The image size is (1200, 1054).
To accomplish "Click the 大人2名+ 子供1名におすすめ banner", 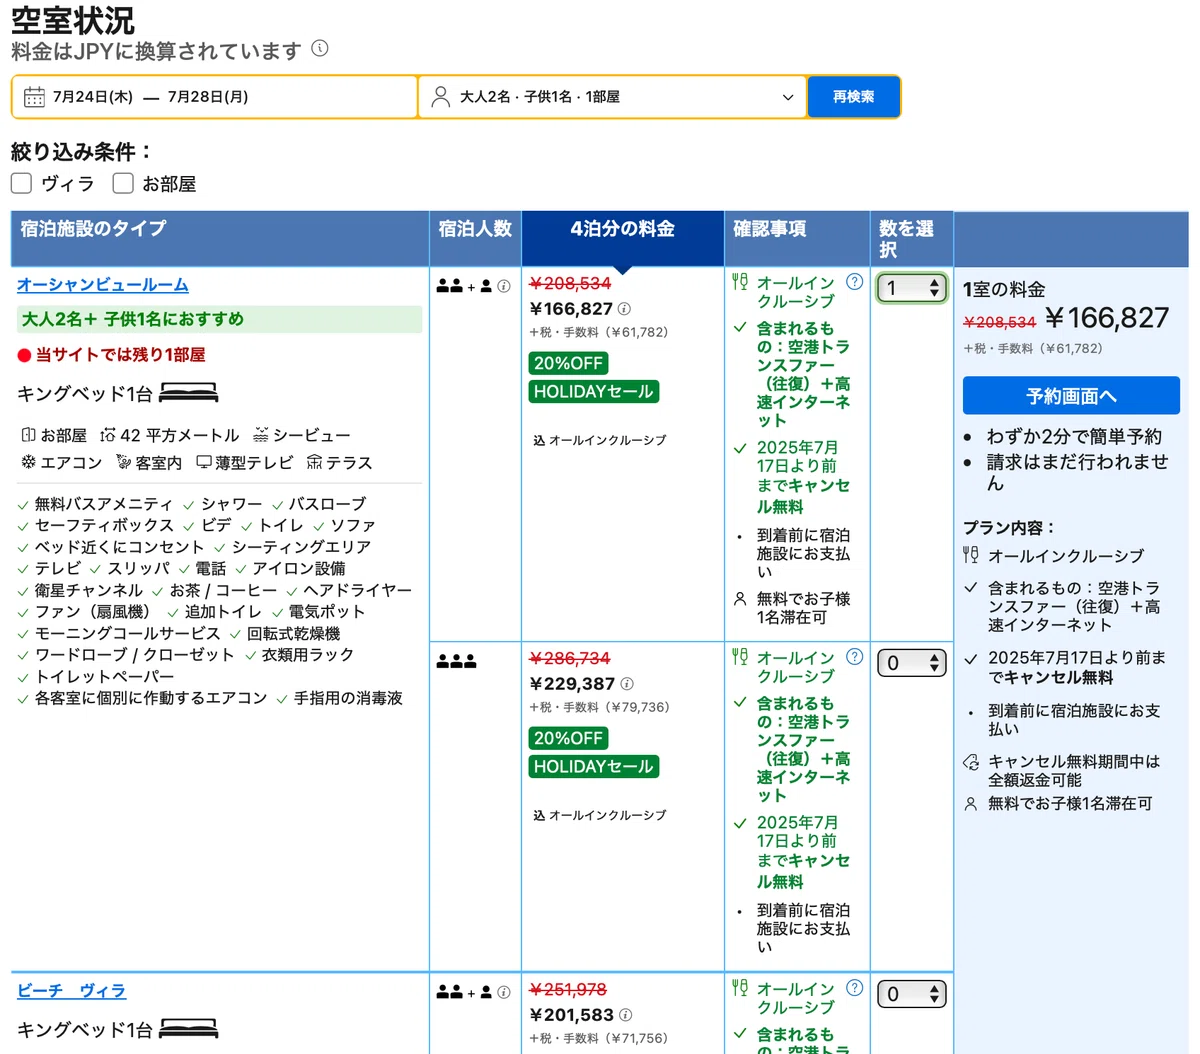I will 219,319.
